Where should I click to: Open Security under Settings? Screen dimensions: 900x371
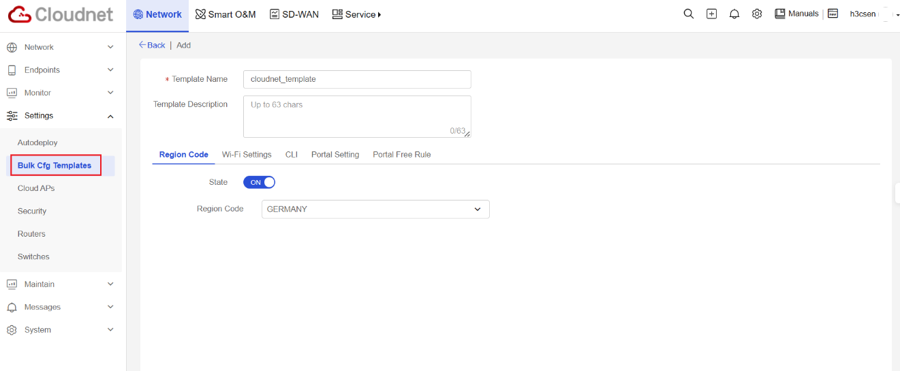[x=32, y=211]
